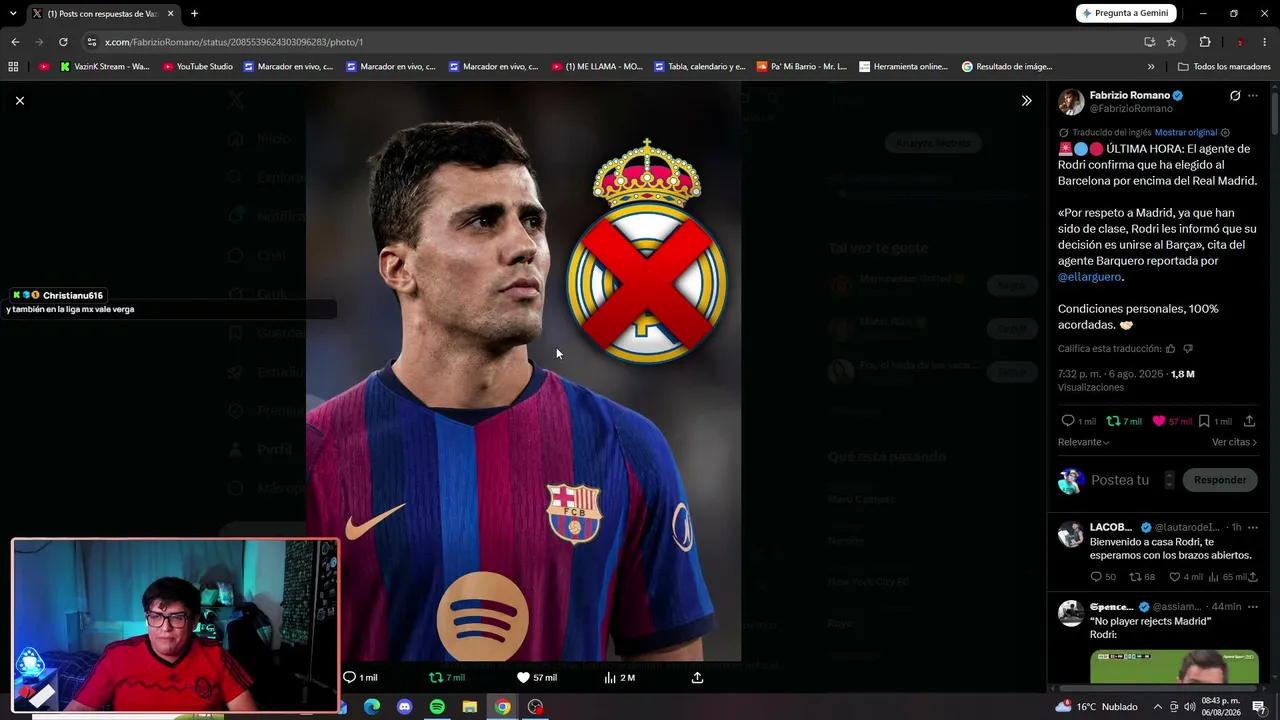1280x720 pixels.
Task: Unlike the post with the pink heart
Action: [x=1159, y=421]
